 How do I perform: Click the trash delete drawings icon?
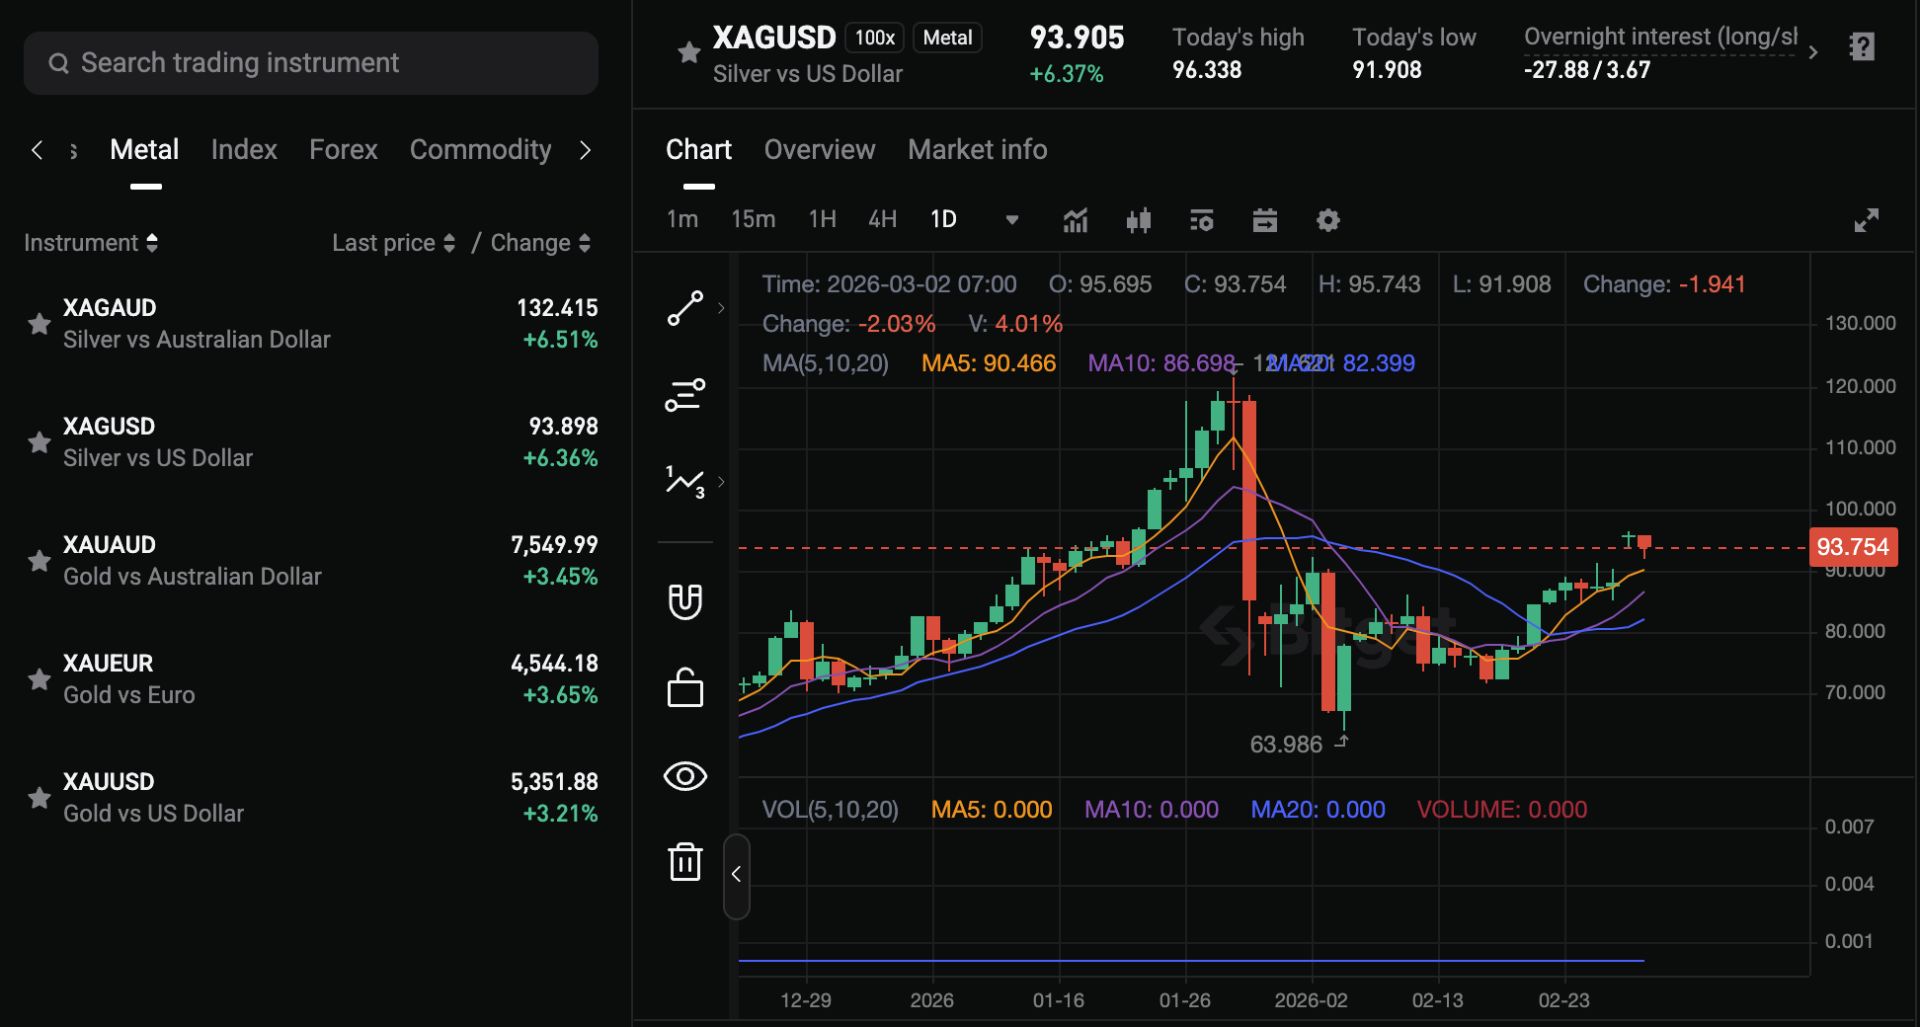[x=685, y=861]
